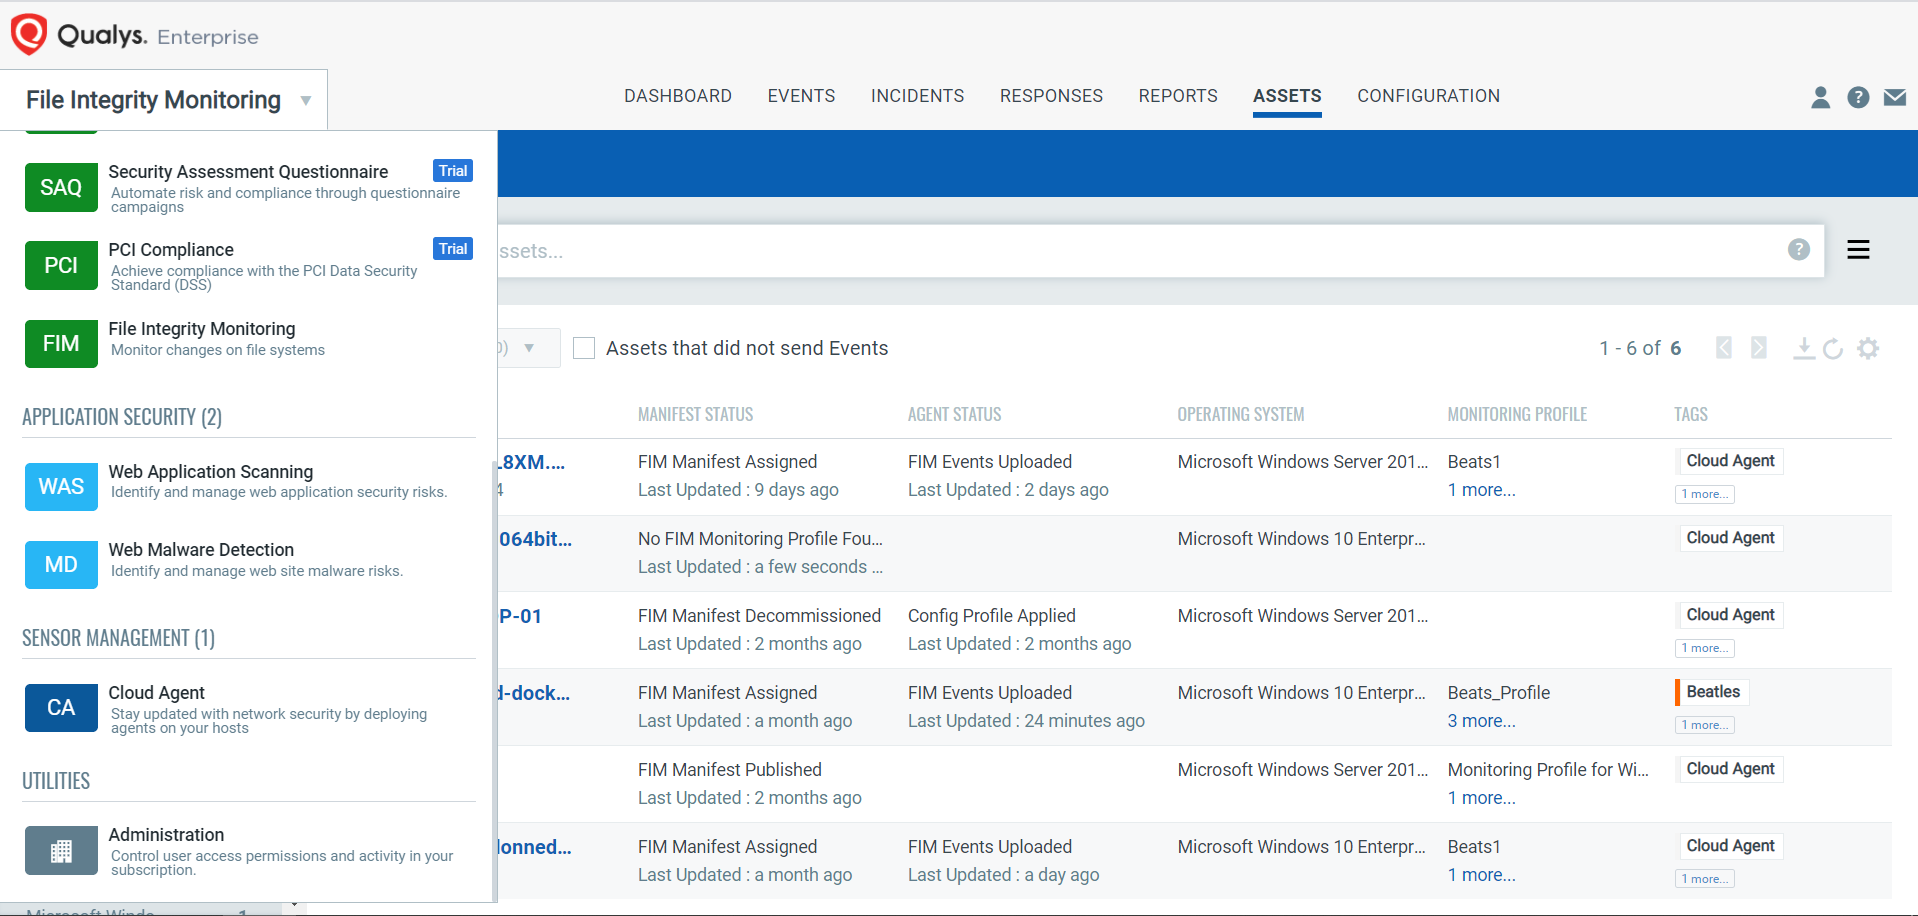
Task: Launch the CA Cloud Agent module icon
Action: [61, 708]
